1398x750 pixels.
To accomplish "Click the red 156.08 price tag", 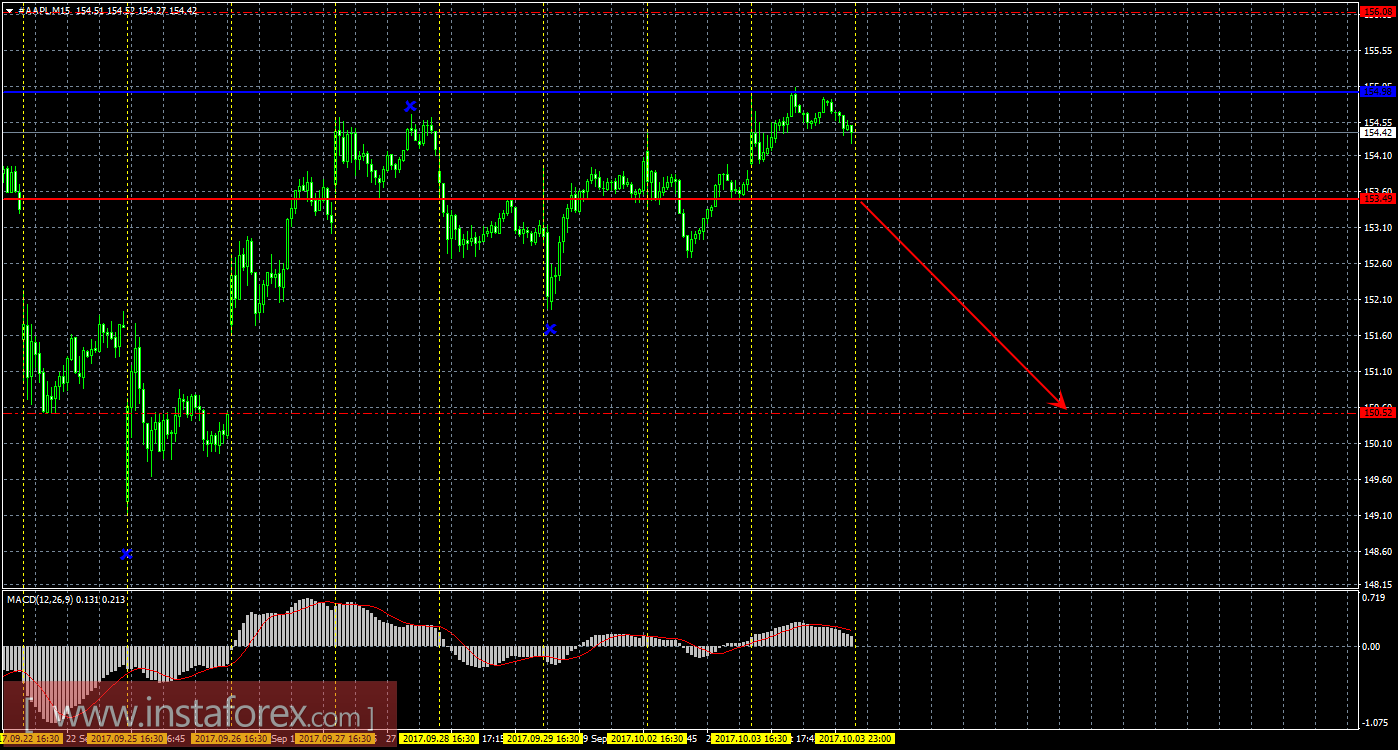I will click(x=1378, y=11).
